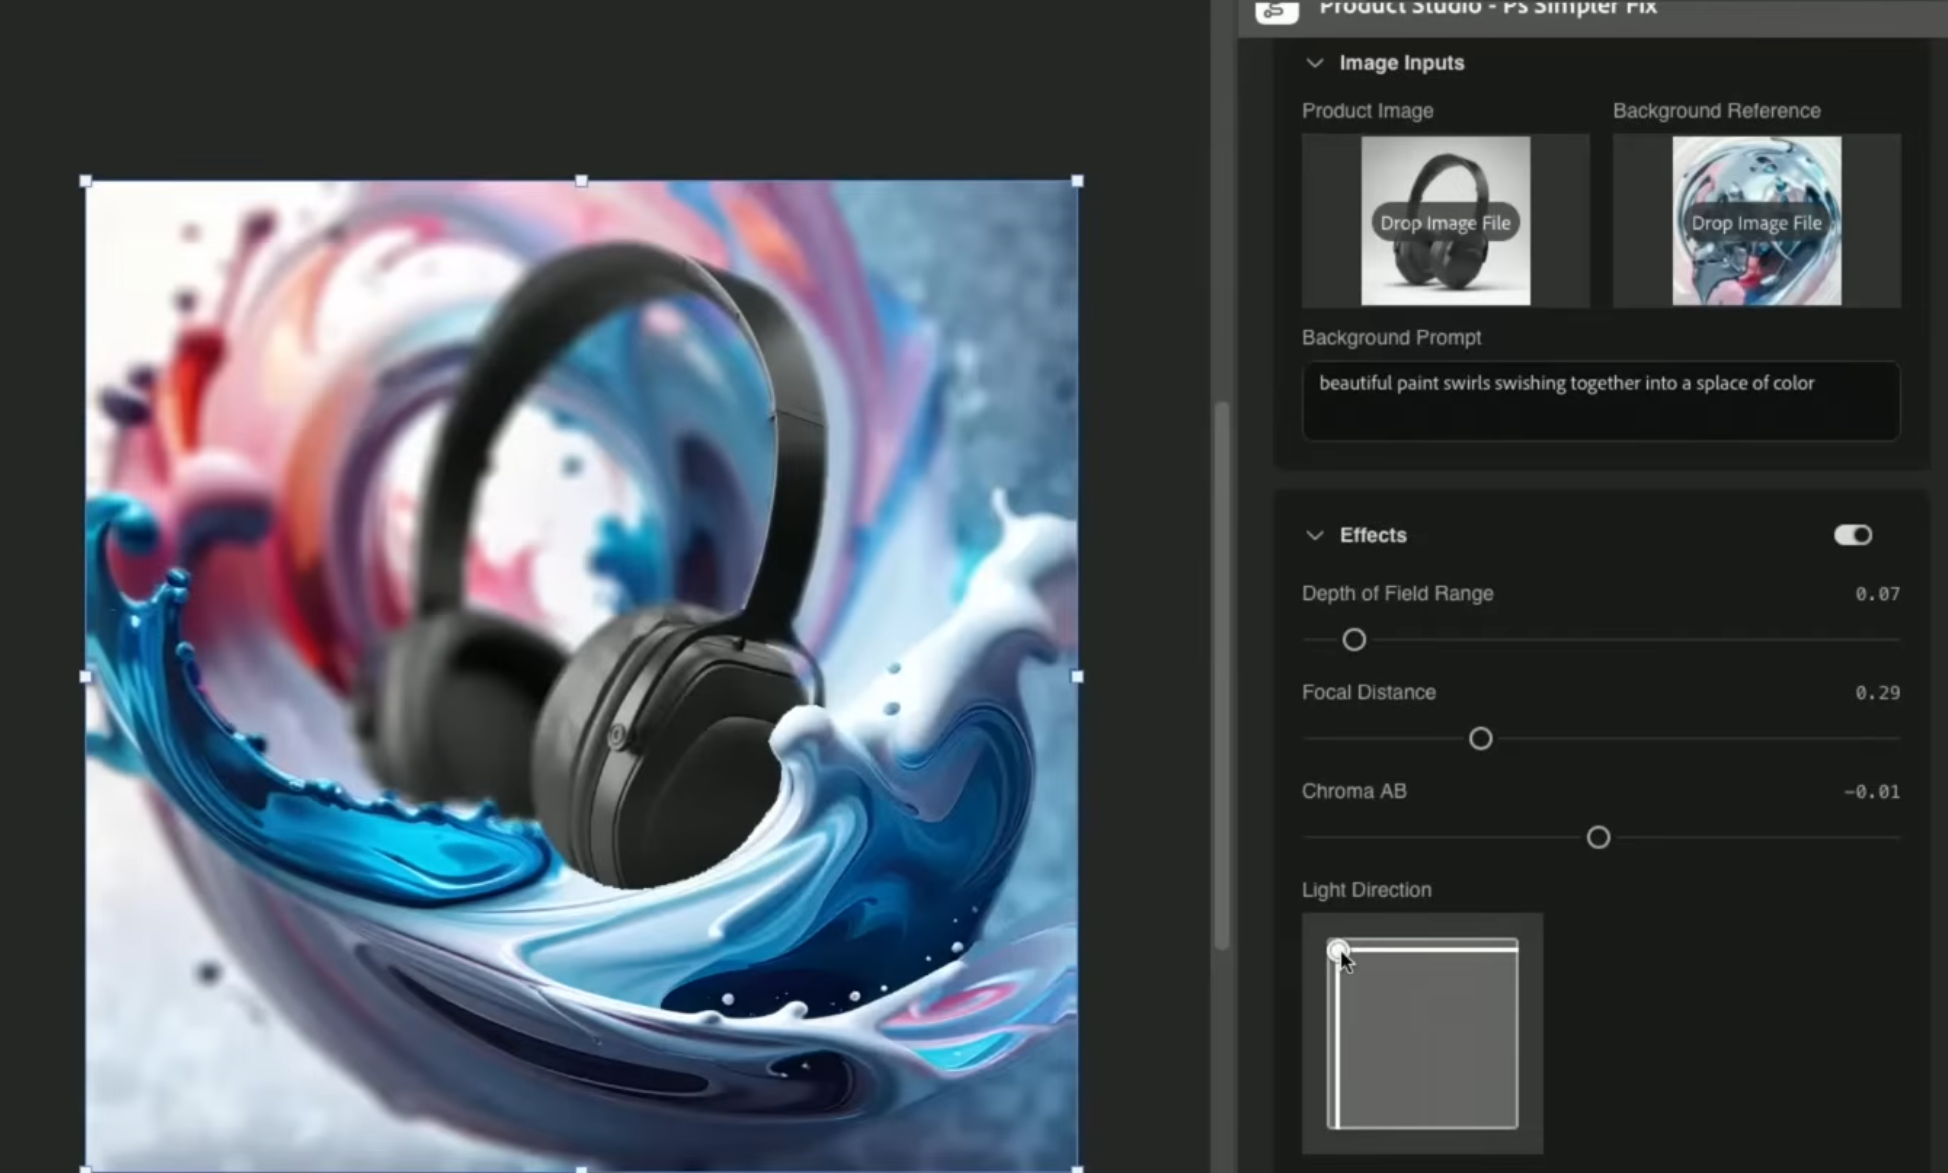Click the Depth of Field Range slider handle
Image resolution: width=1948 pixels, height=1173 pixels.
tap(1354, 640)
